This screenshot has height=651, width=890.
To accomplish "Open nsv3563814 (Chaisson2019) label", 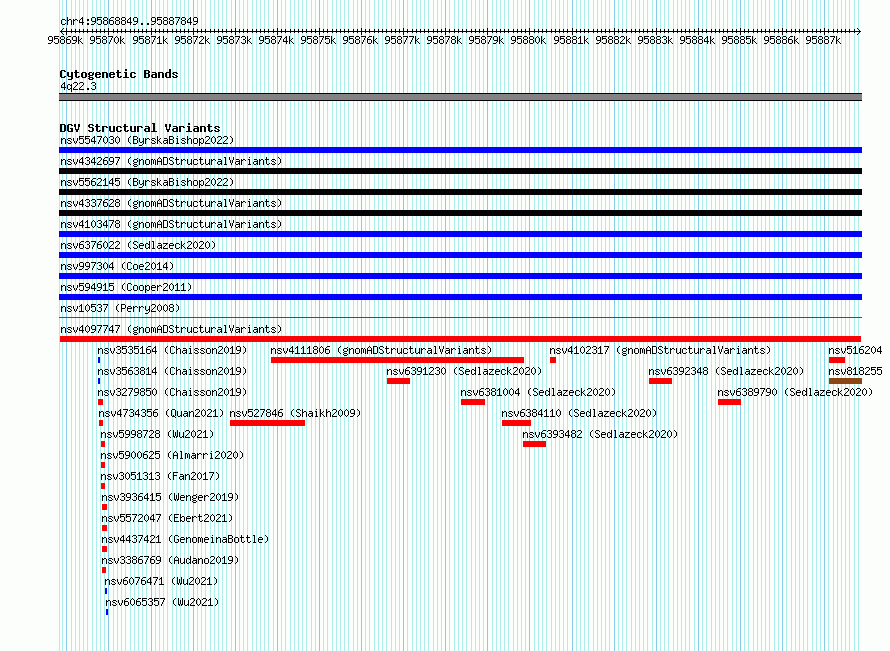I will point(173,371).
